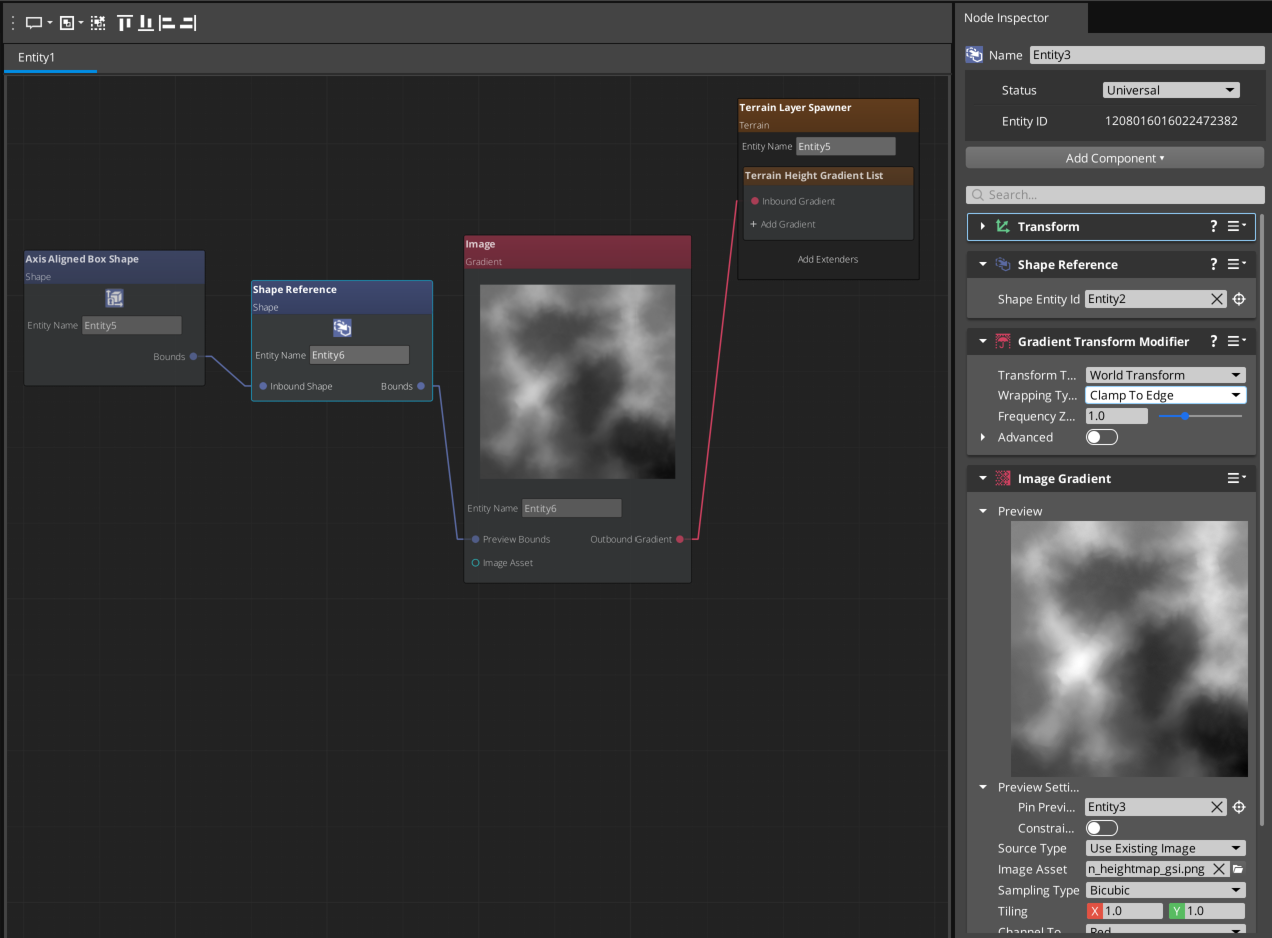Browse for Image Asset file
This screenshot has height=938, width=1272.
[1237, 870]
